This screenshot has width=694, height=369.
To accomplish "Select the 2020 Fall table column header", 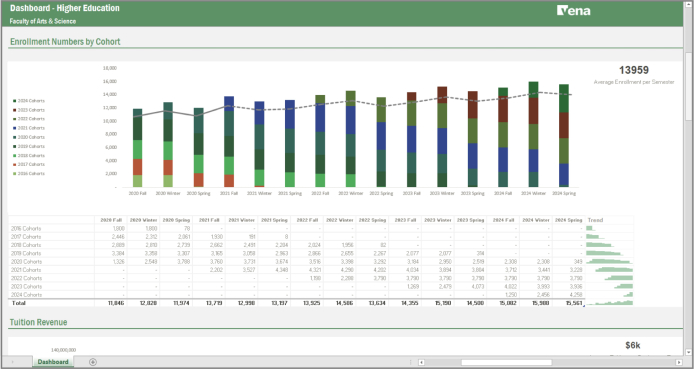I will [x=111, y=220].
